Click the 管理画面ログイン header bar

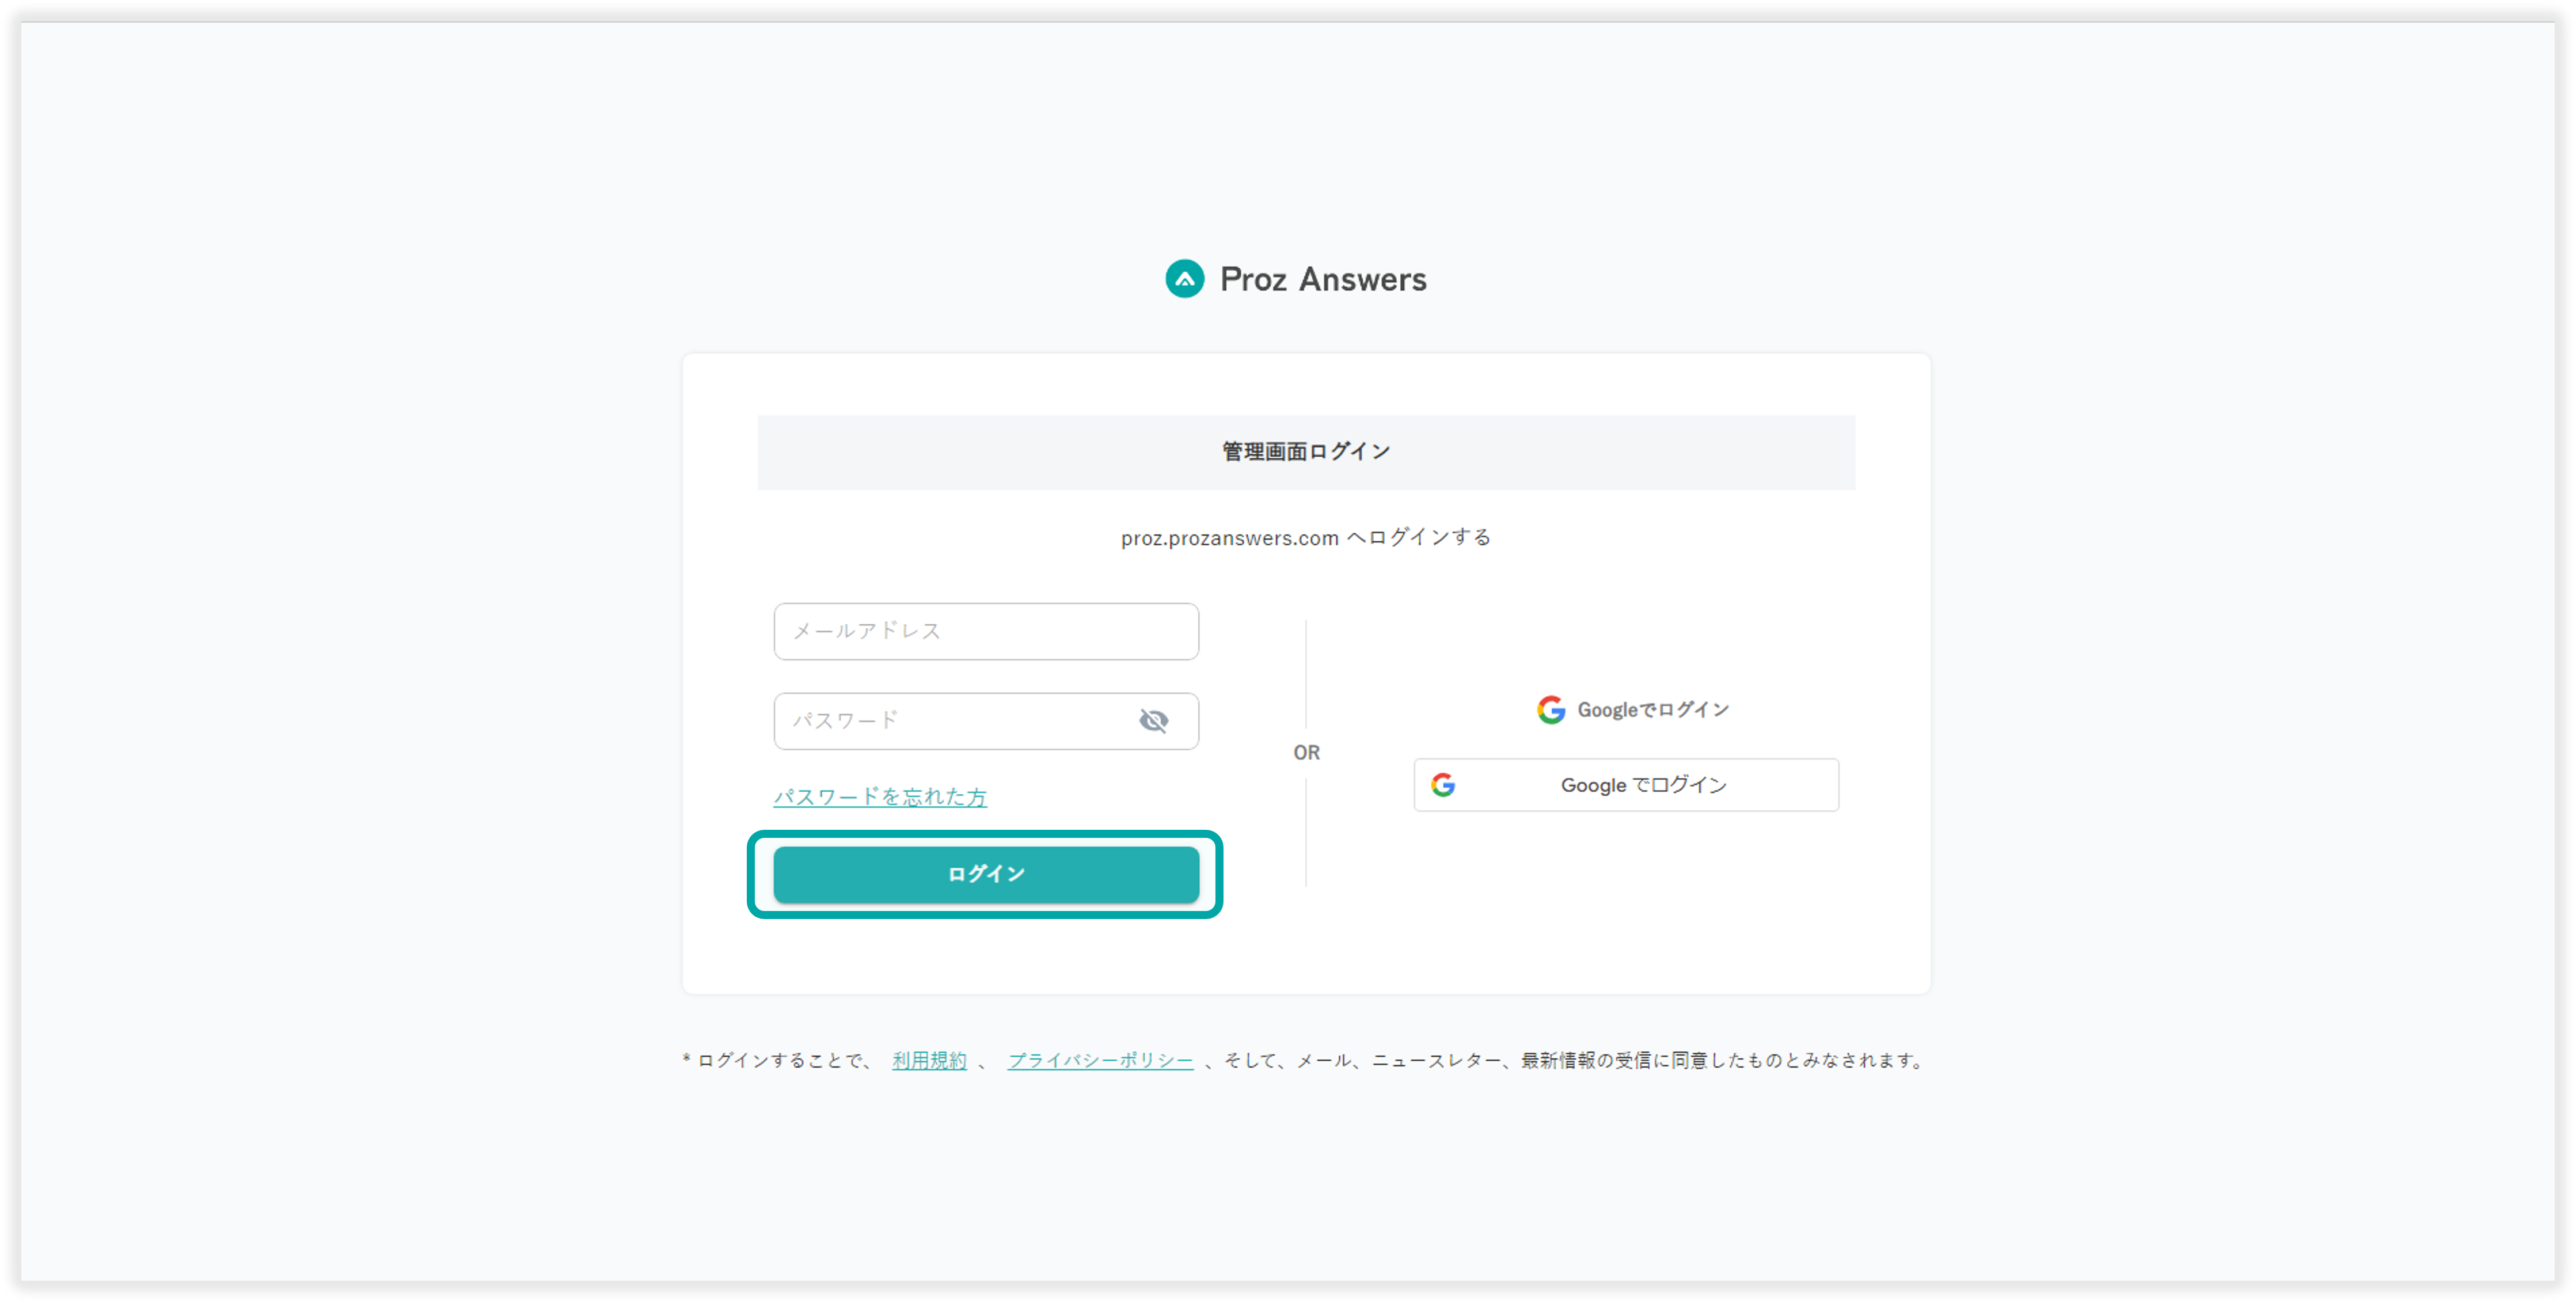tap(1305, 452)
